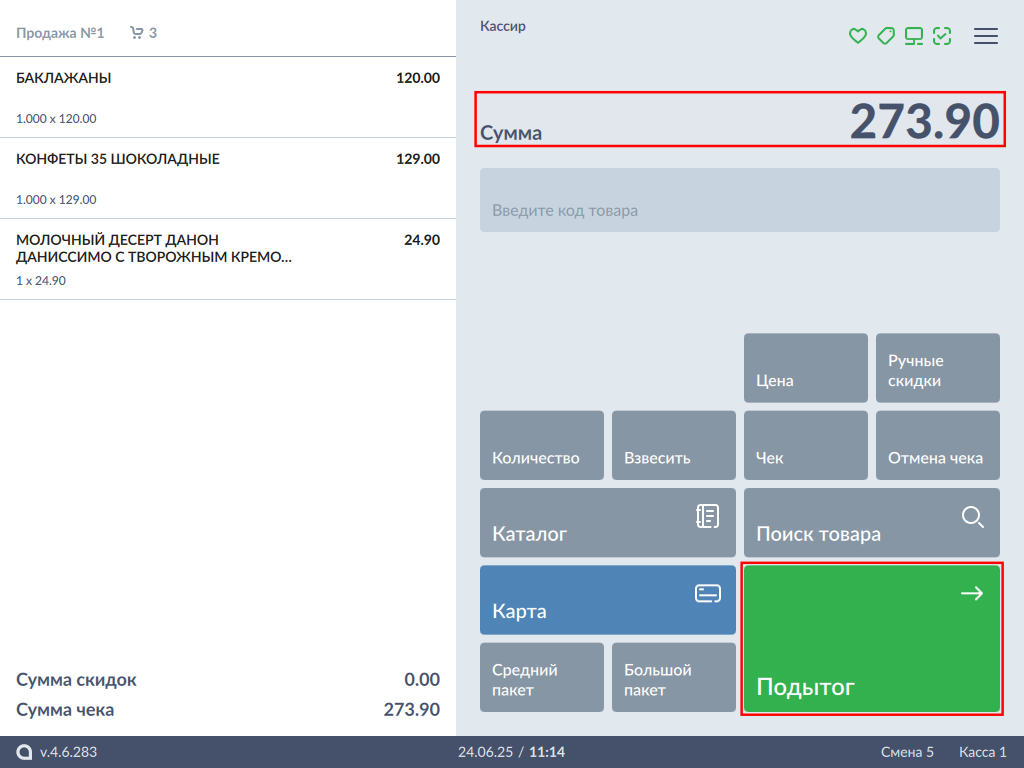Add a Большой пакет
Image resolution: width=1024 pixels, height=768 pixels.
coord(673,677)
